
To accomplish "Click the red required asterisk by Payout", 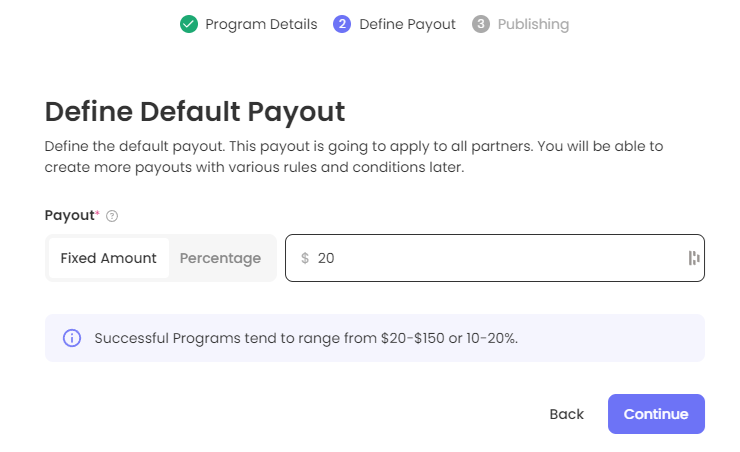I will 97,213.
